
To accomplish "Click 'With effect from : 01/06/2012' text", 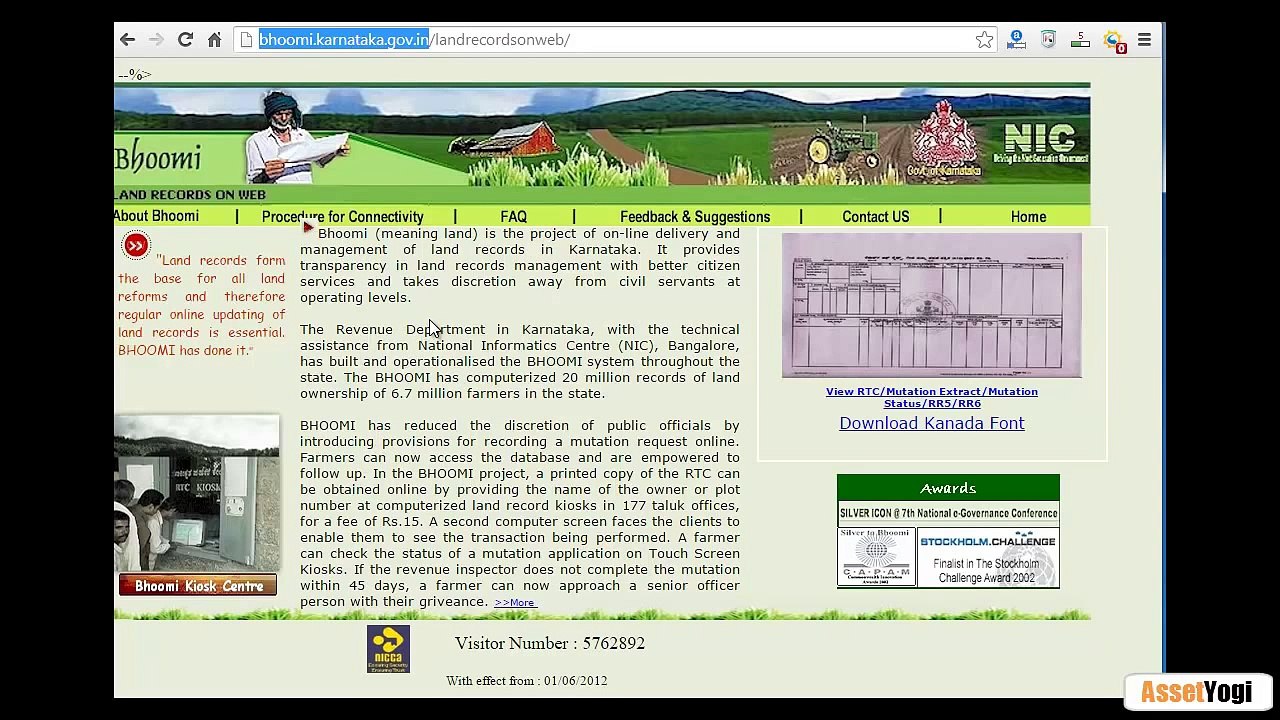I will click(x=527, y=681).
